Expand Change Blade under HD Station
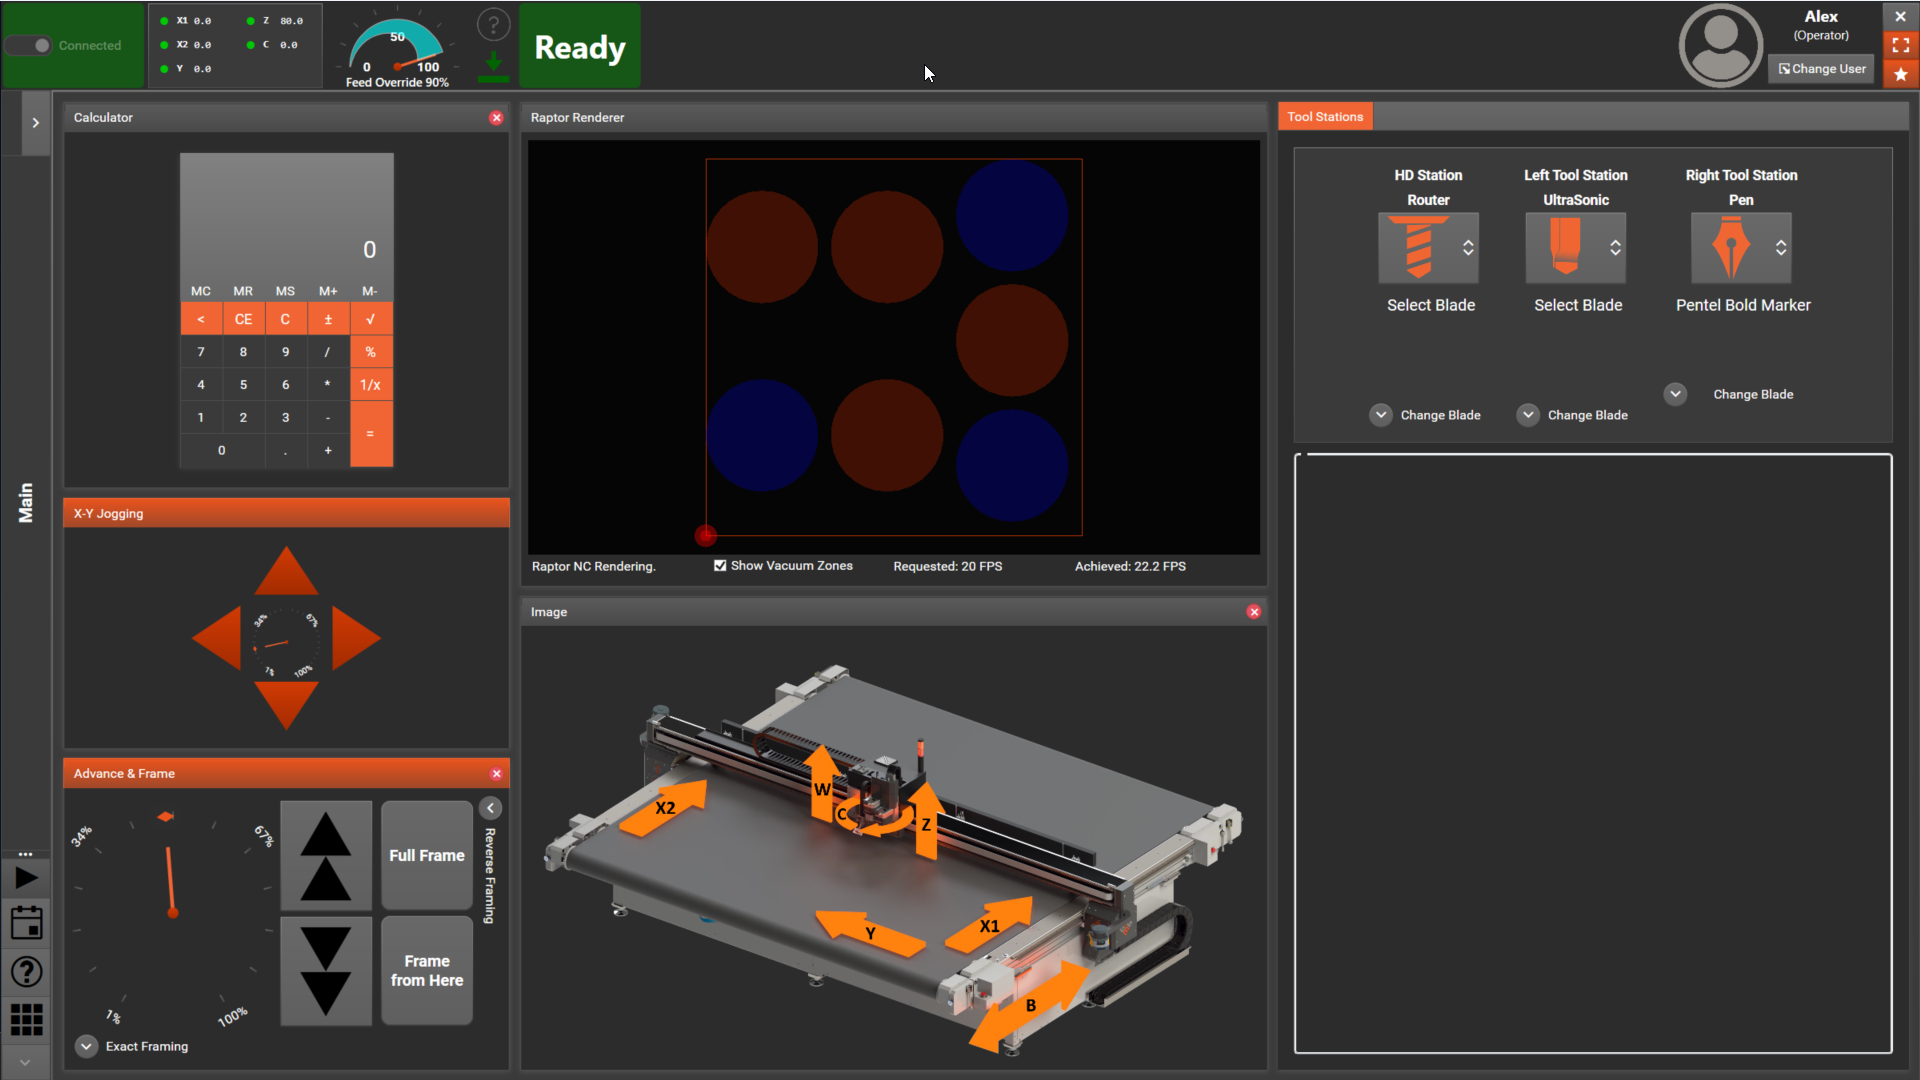Image resolution: width=1920 pixels, height=1080 pixels. [1381, 415]
